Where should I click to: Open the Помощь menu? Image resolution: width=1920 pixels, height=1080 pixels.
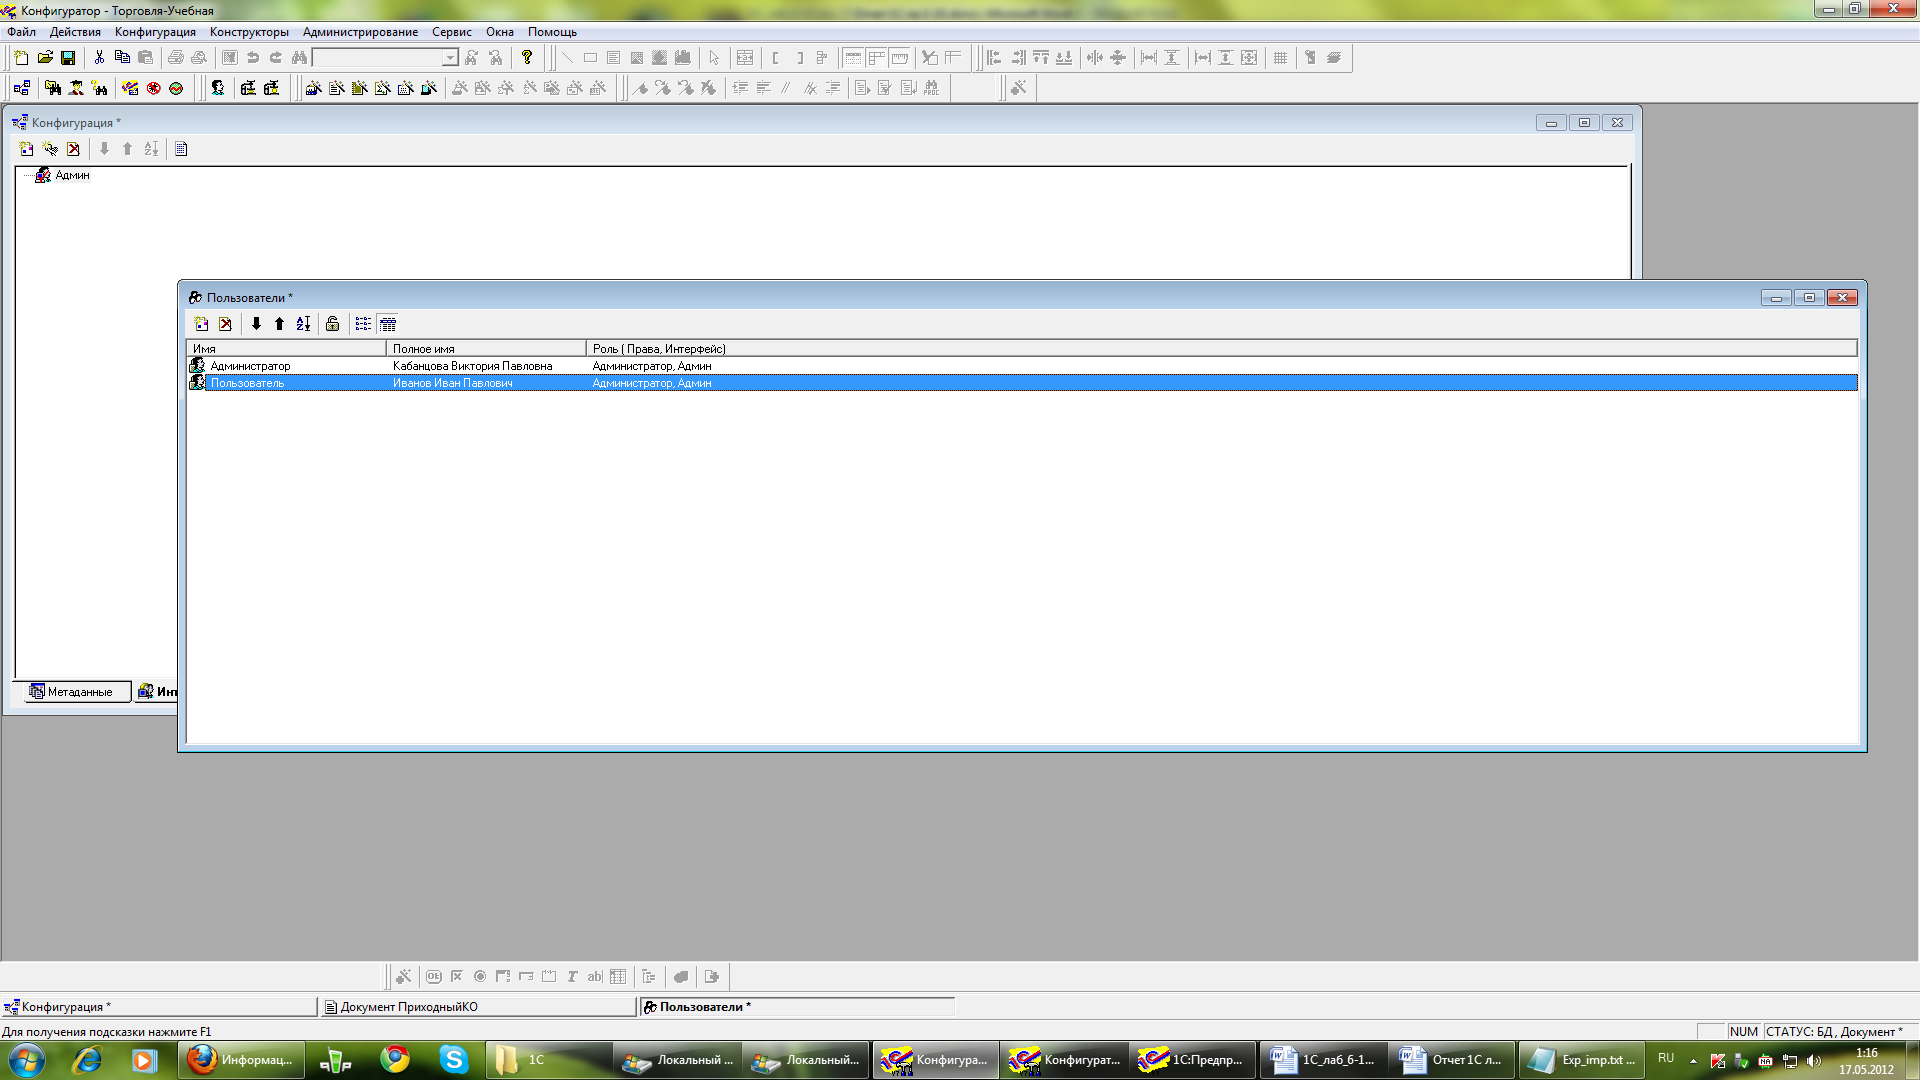coord(552,32)
